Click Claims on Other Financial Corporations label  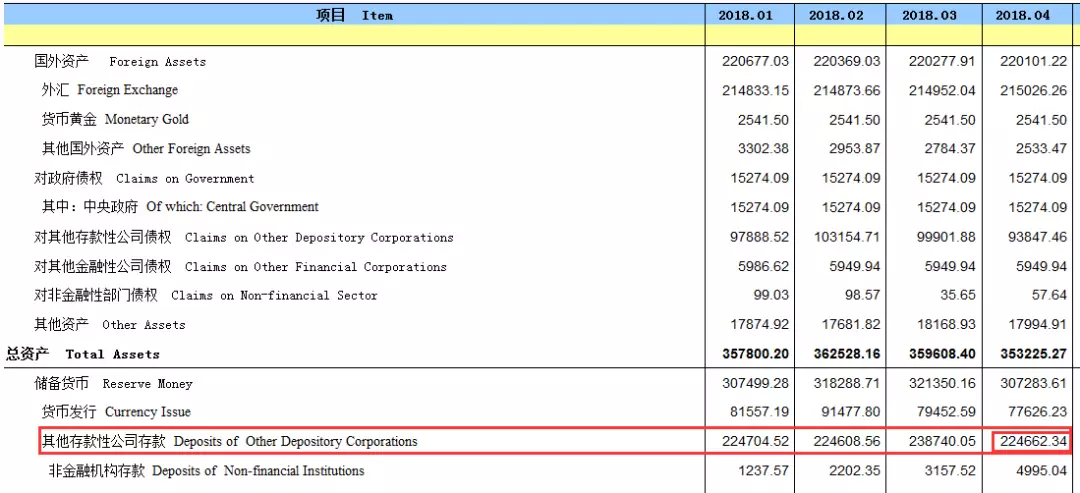(240, 266)
